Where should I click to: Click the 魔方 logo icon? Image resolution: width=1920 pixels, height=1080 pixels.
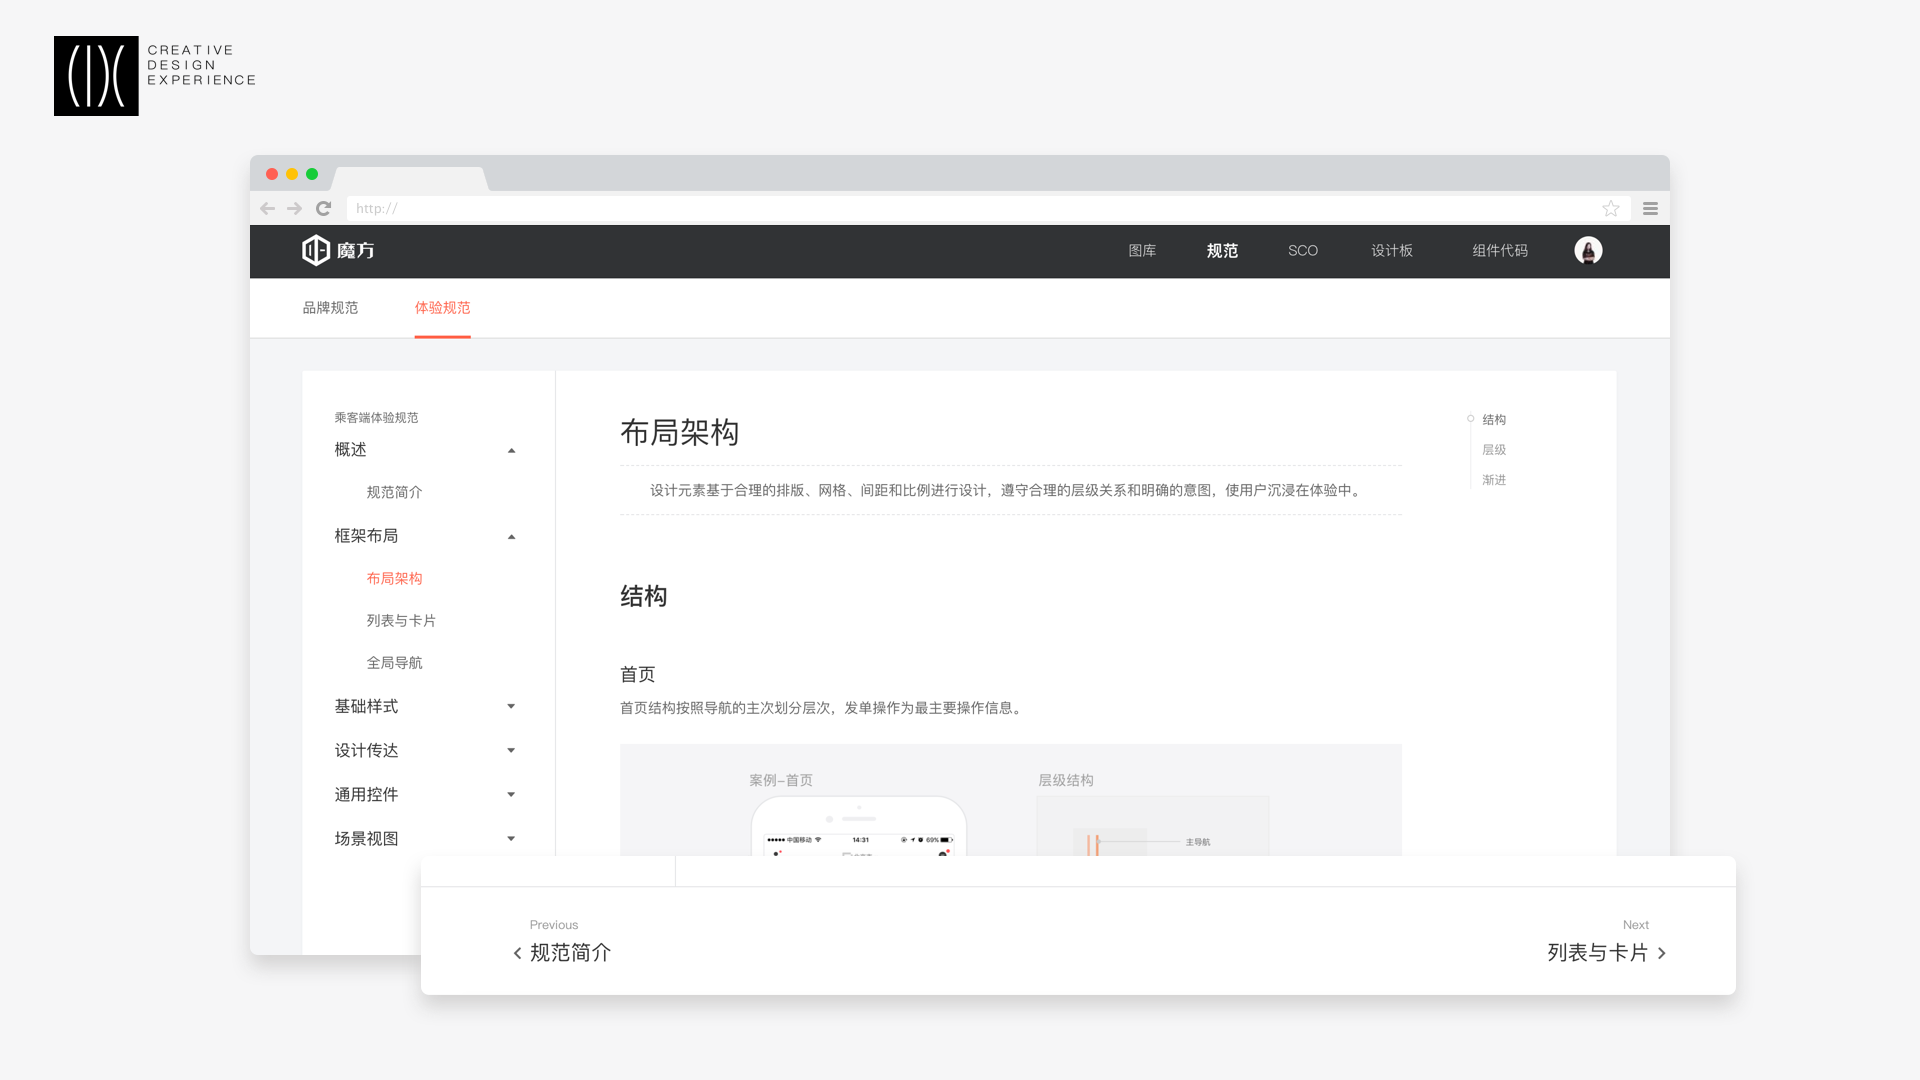pos(316,250)
